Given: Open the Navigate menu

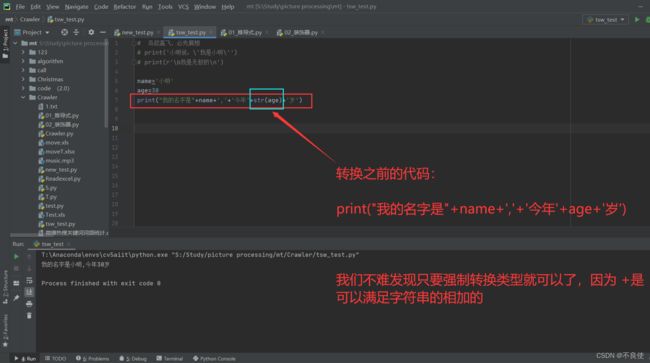Looking at the screenshot, I should click(x=76, y=7).
